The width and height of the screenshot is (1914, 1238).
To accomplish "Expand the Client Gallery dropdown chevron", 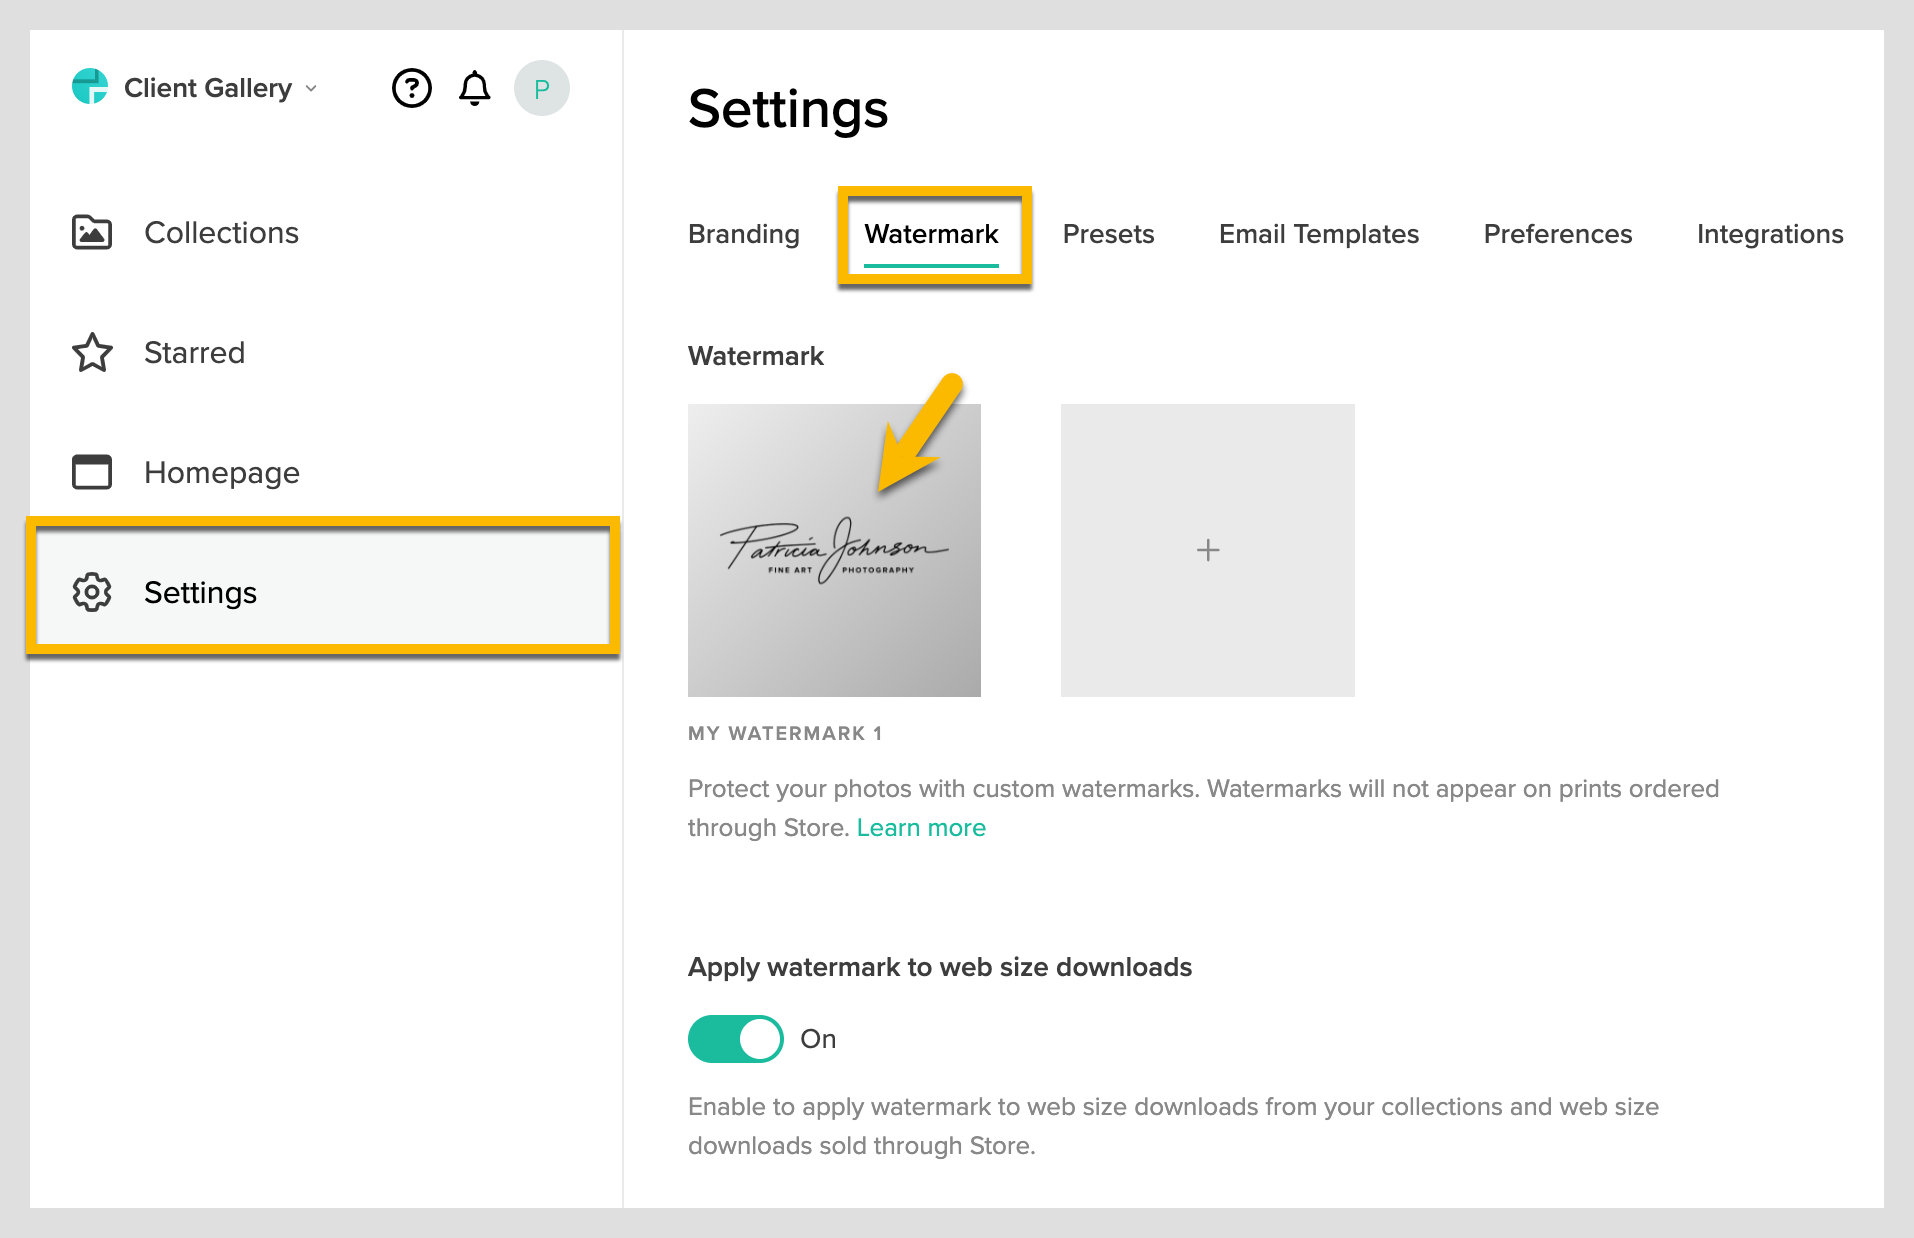I will (310, 89).
